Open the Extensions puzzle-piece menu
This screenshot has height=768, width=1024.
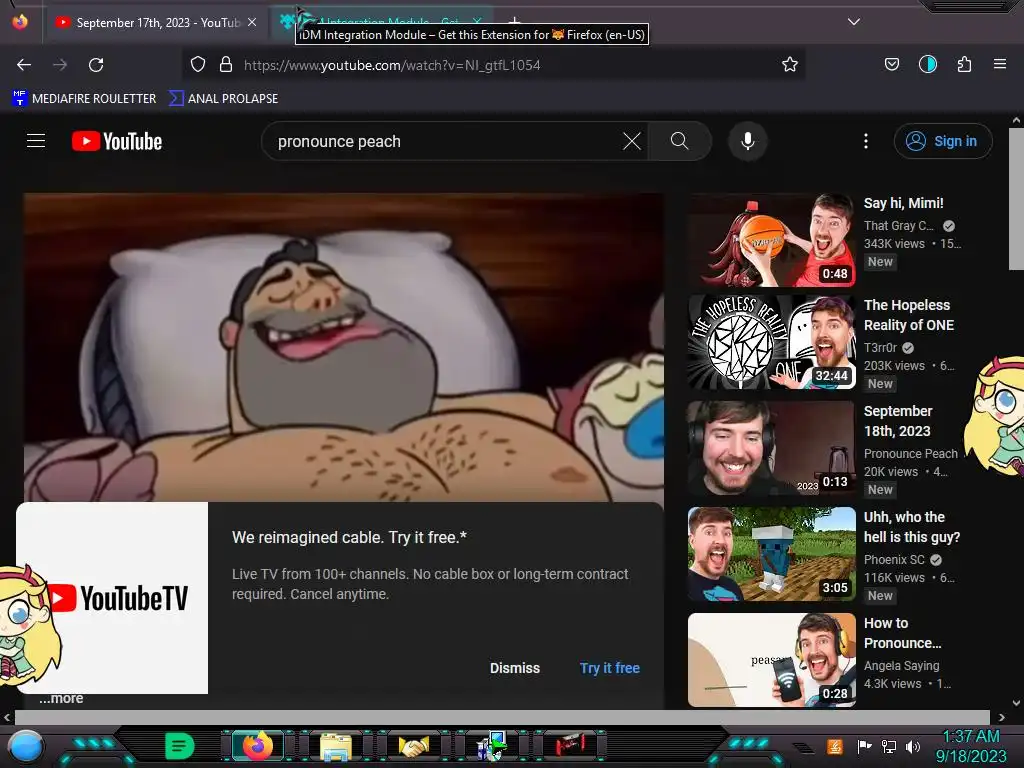click(x=964, y=64)
